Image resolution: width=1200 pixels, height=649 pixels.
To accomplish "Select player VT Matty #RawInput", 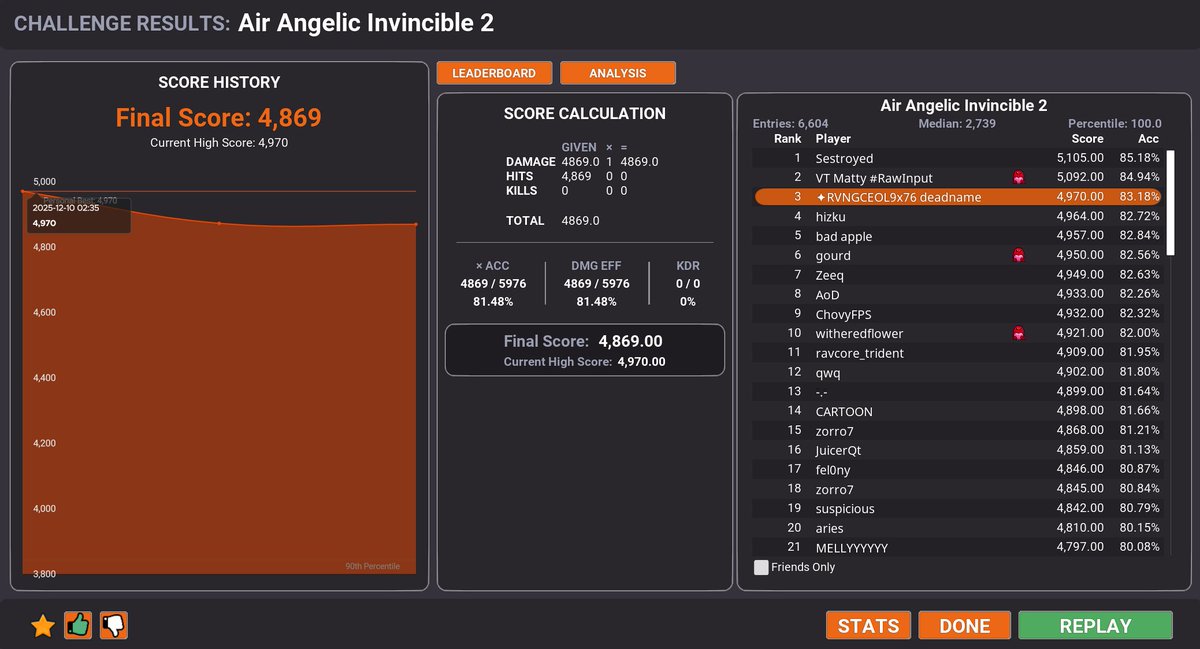I will 959,178.
